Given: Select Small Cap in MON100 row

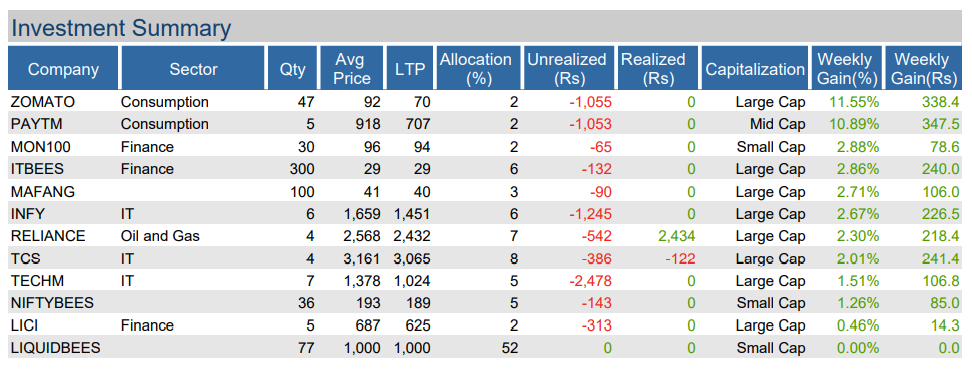Looking at the screenshot, I should 771,147.
